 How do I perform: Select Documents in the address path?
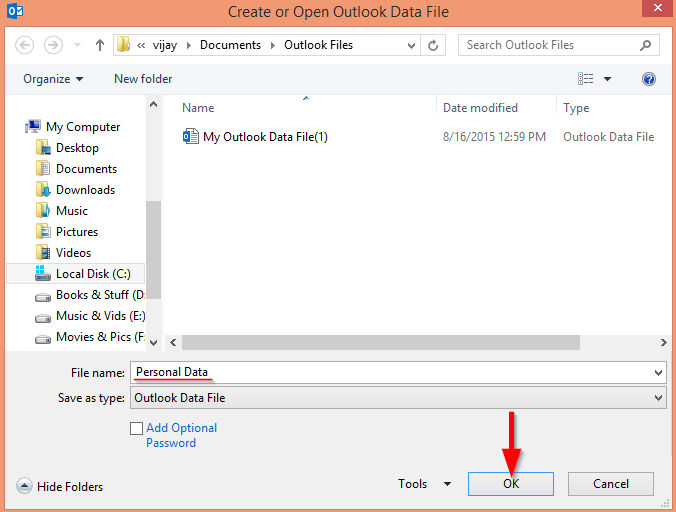(x=230, y=45)
